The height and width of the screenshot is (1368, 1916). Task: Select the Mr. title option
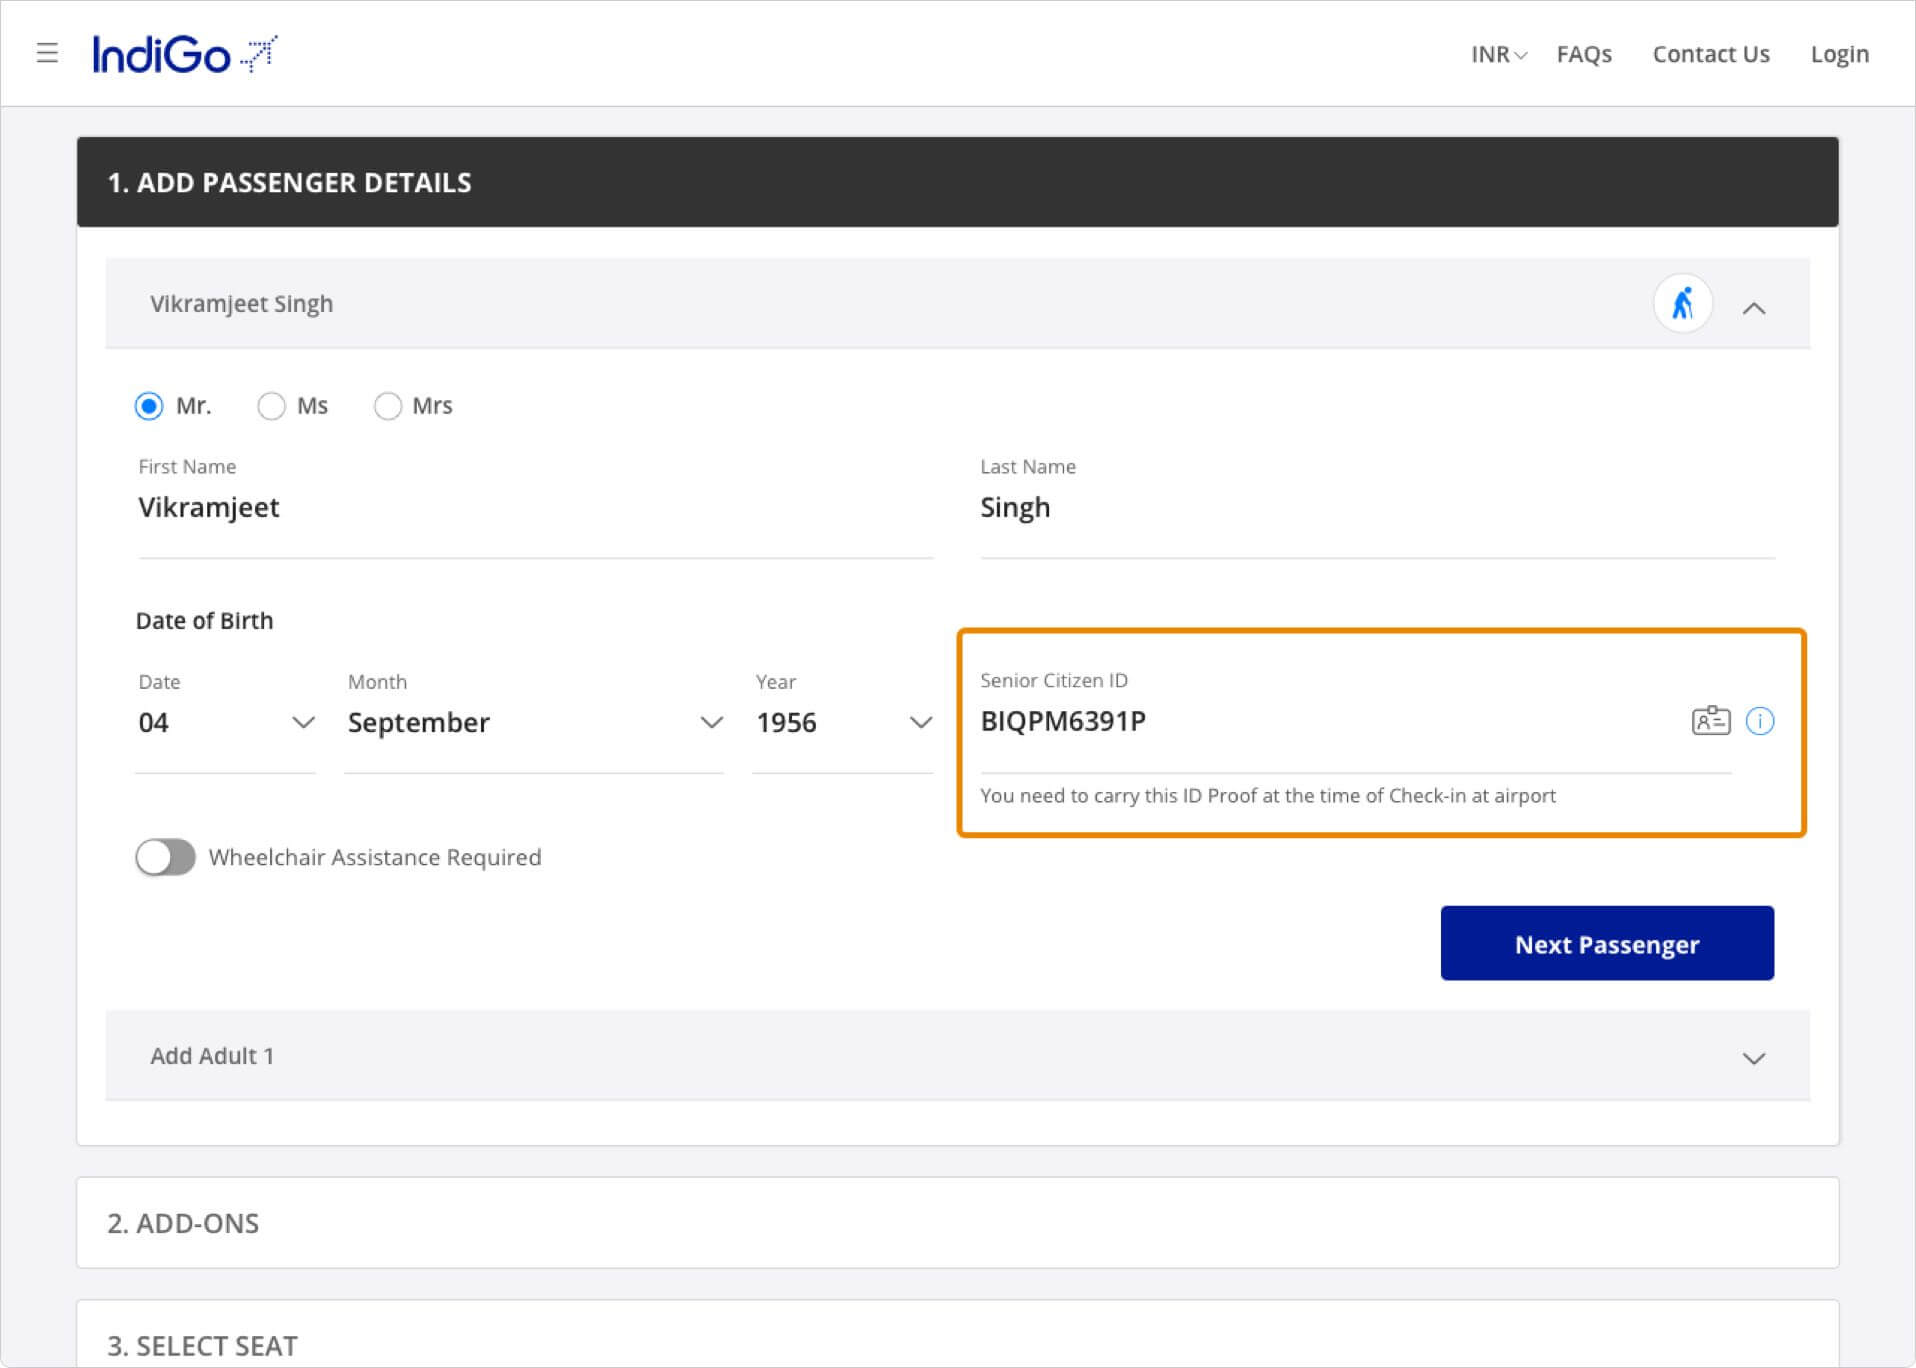click(x=149, y=406)
